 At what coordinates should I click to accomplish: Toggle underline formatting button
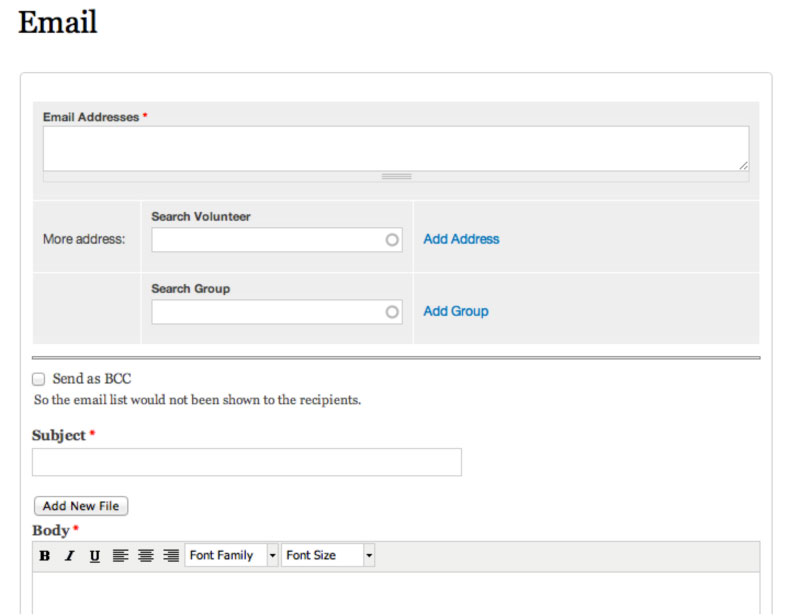click(95, 555)
